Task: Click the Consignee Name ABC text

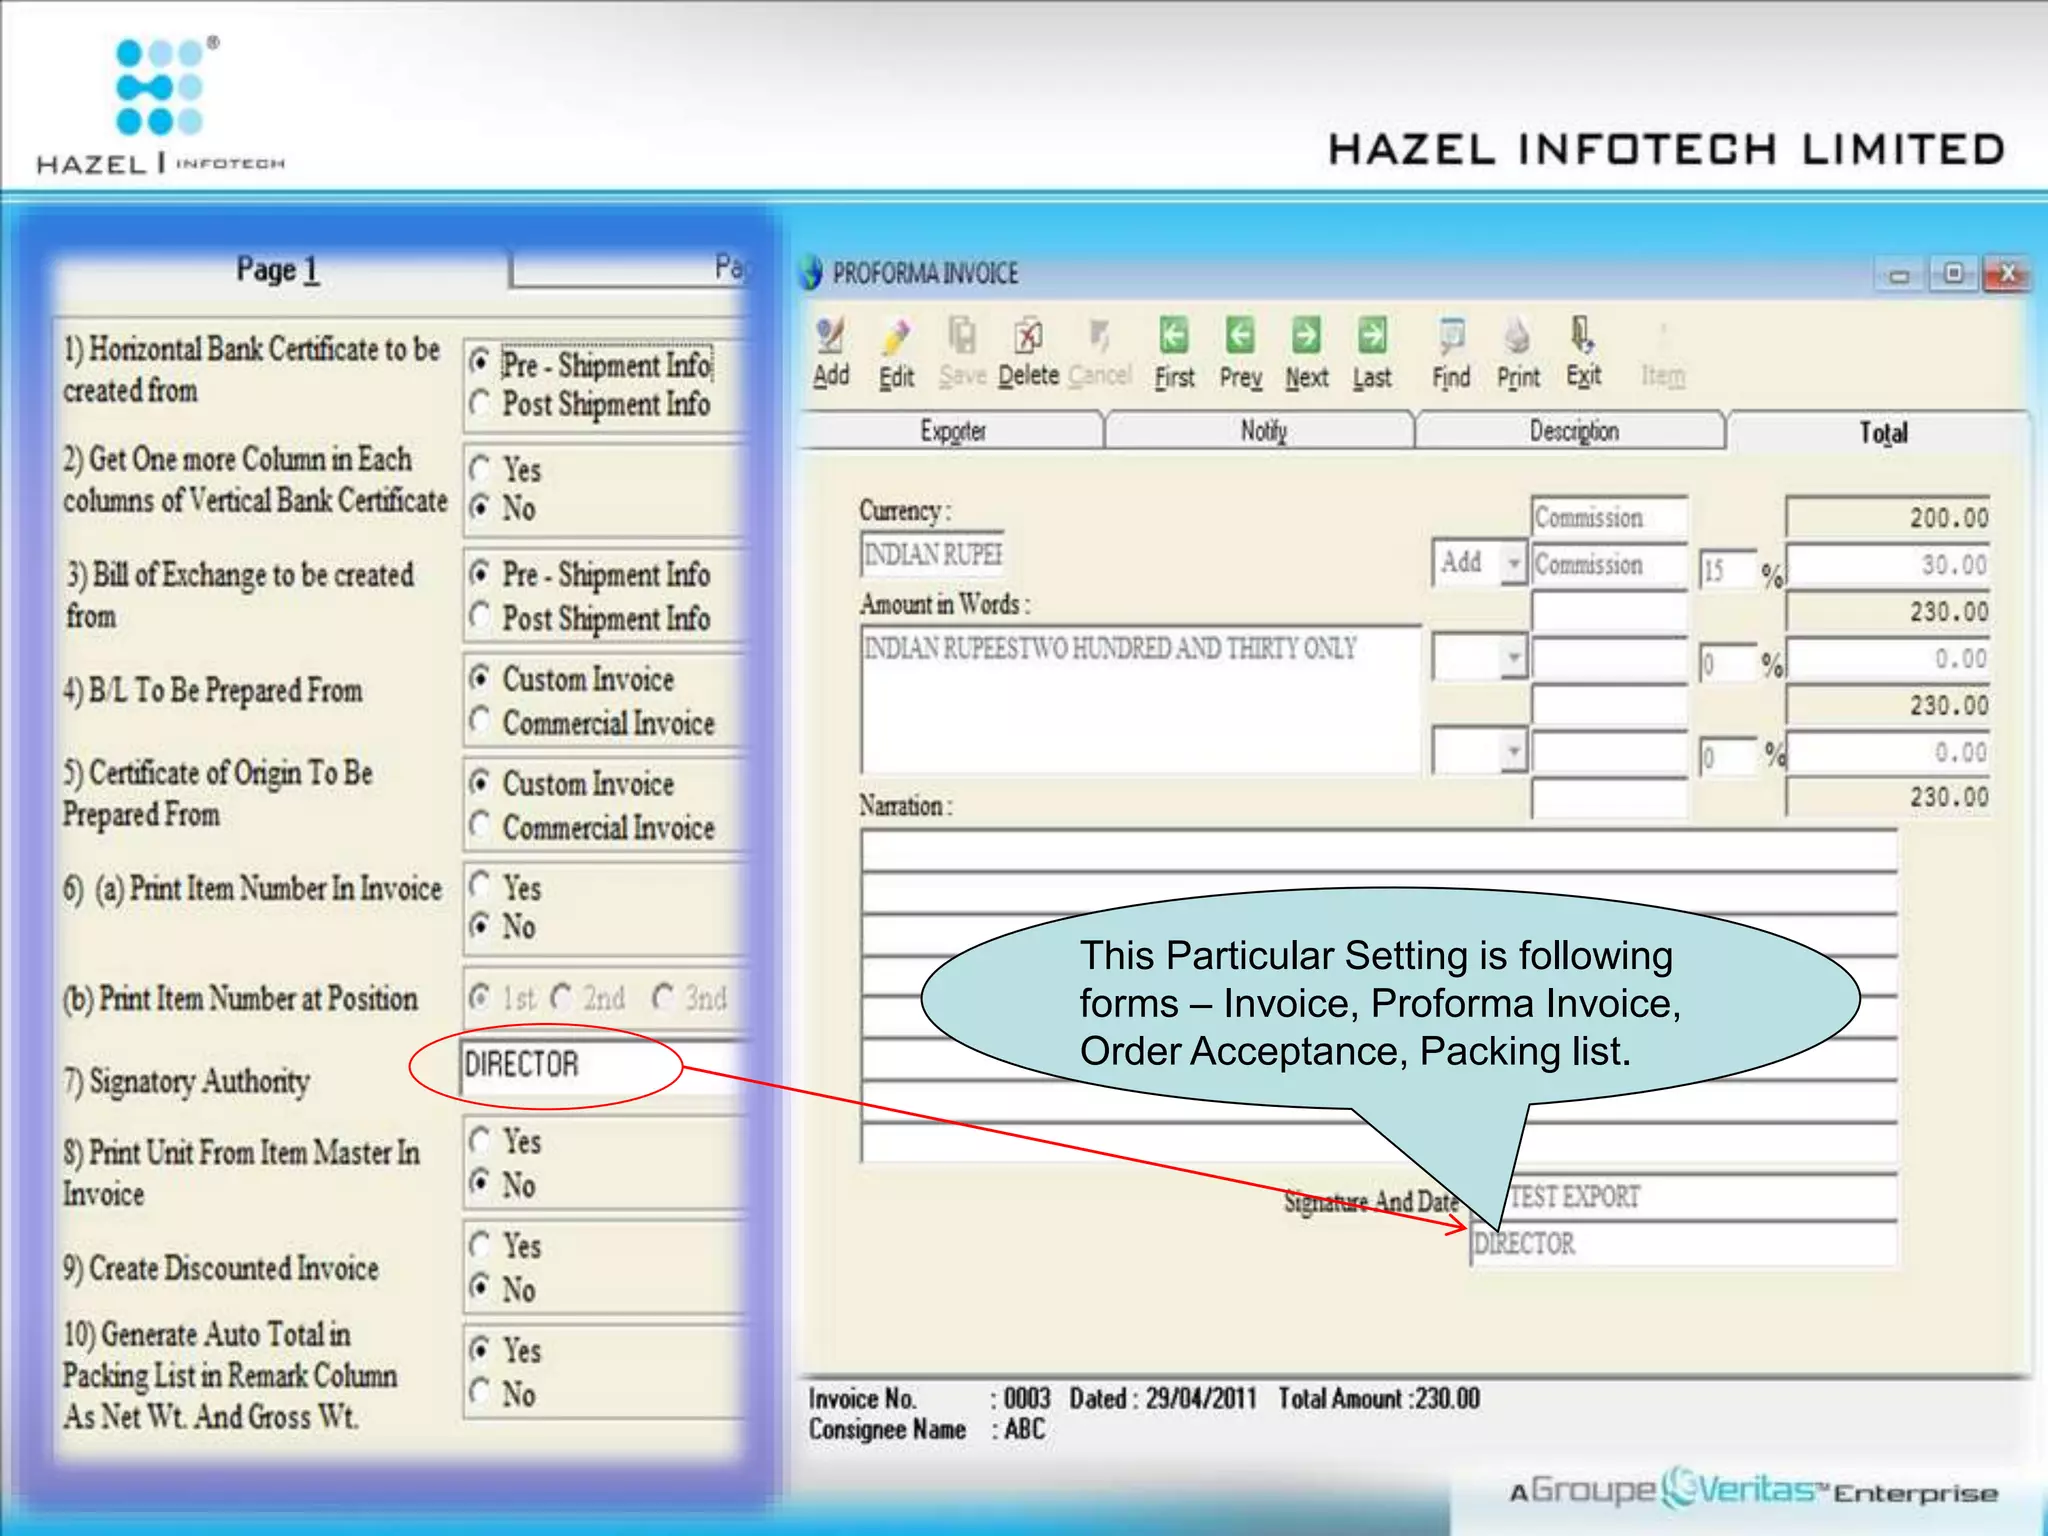Action: (x=927, y=1429)
